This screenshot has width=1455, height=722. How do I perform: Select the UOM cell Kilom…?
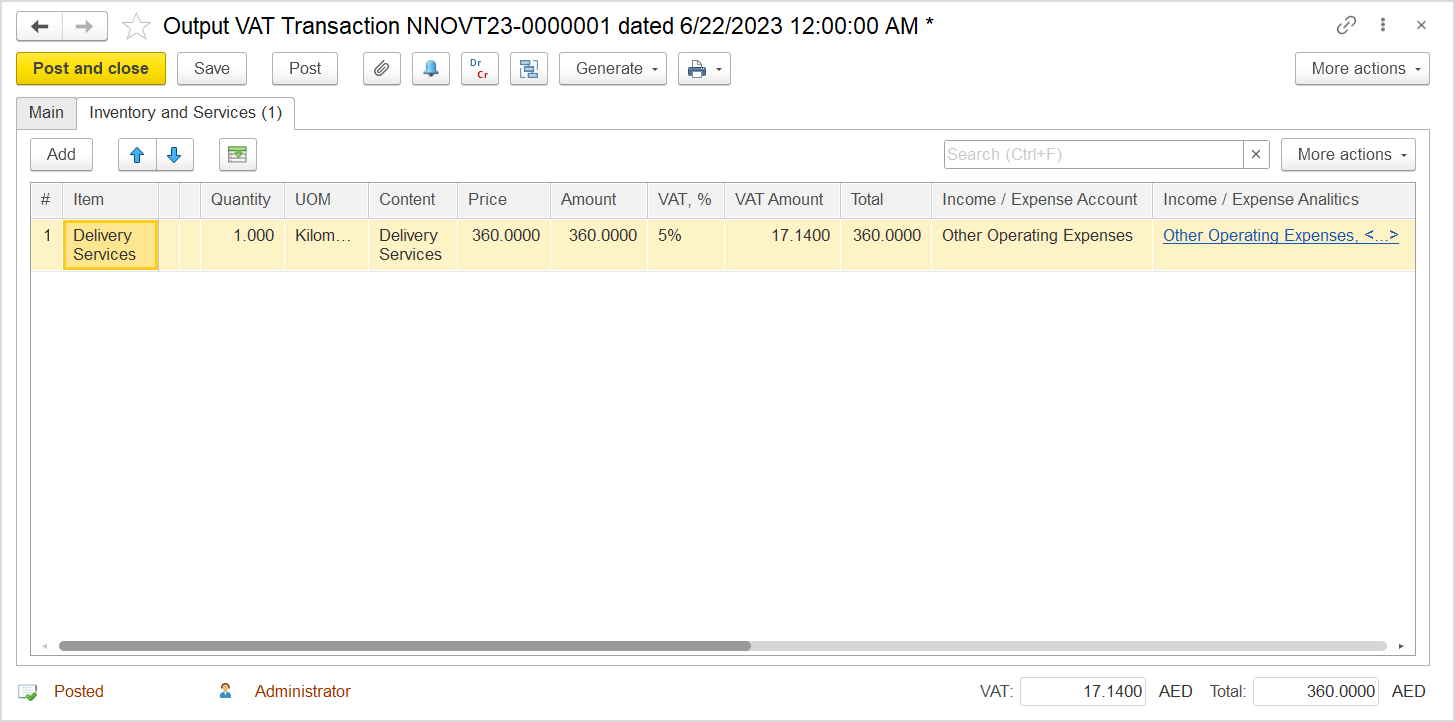(x=326, y=245)
